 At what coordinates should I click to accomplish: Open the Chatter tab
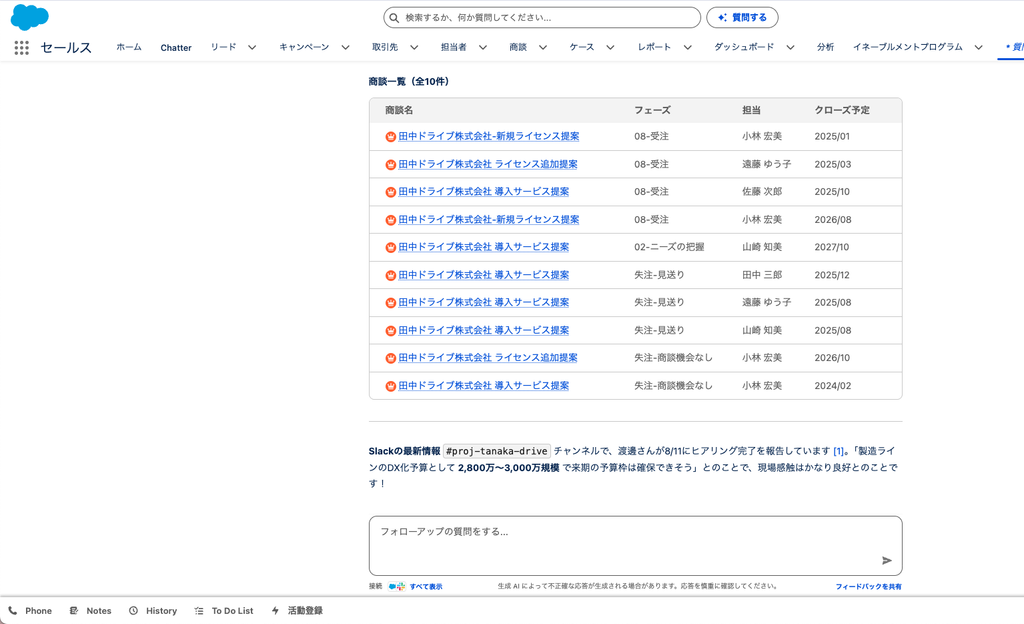tap(176, 48)
